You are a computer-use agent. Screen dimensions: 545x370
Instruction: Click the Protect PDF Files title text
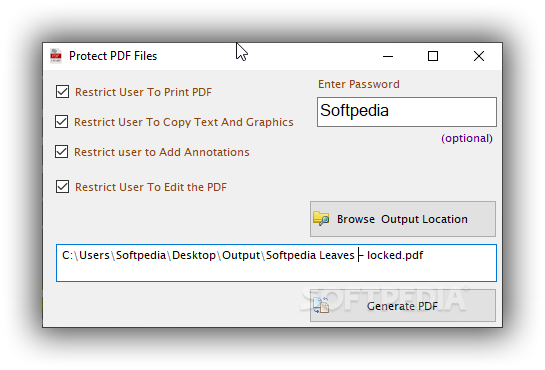click(113, 56)
